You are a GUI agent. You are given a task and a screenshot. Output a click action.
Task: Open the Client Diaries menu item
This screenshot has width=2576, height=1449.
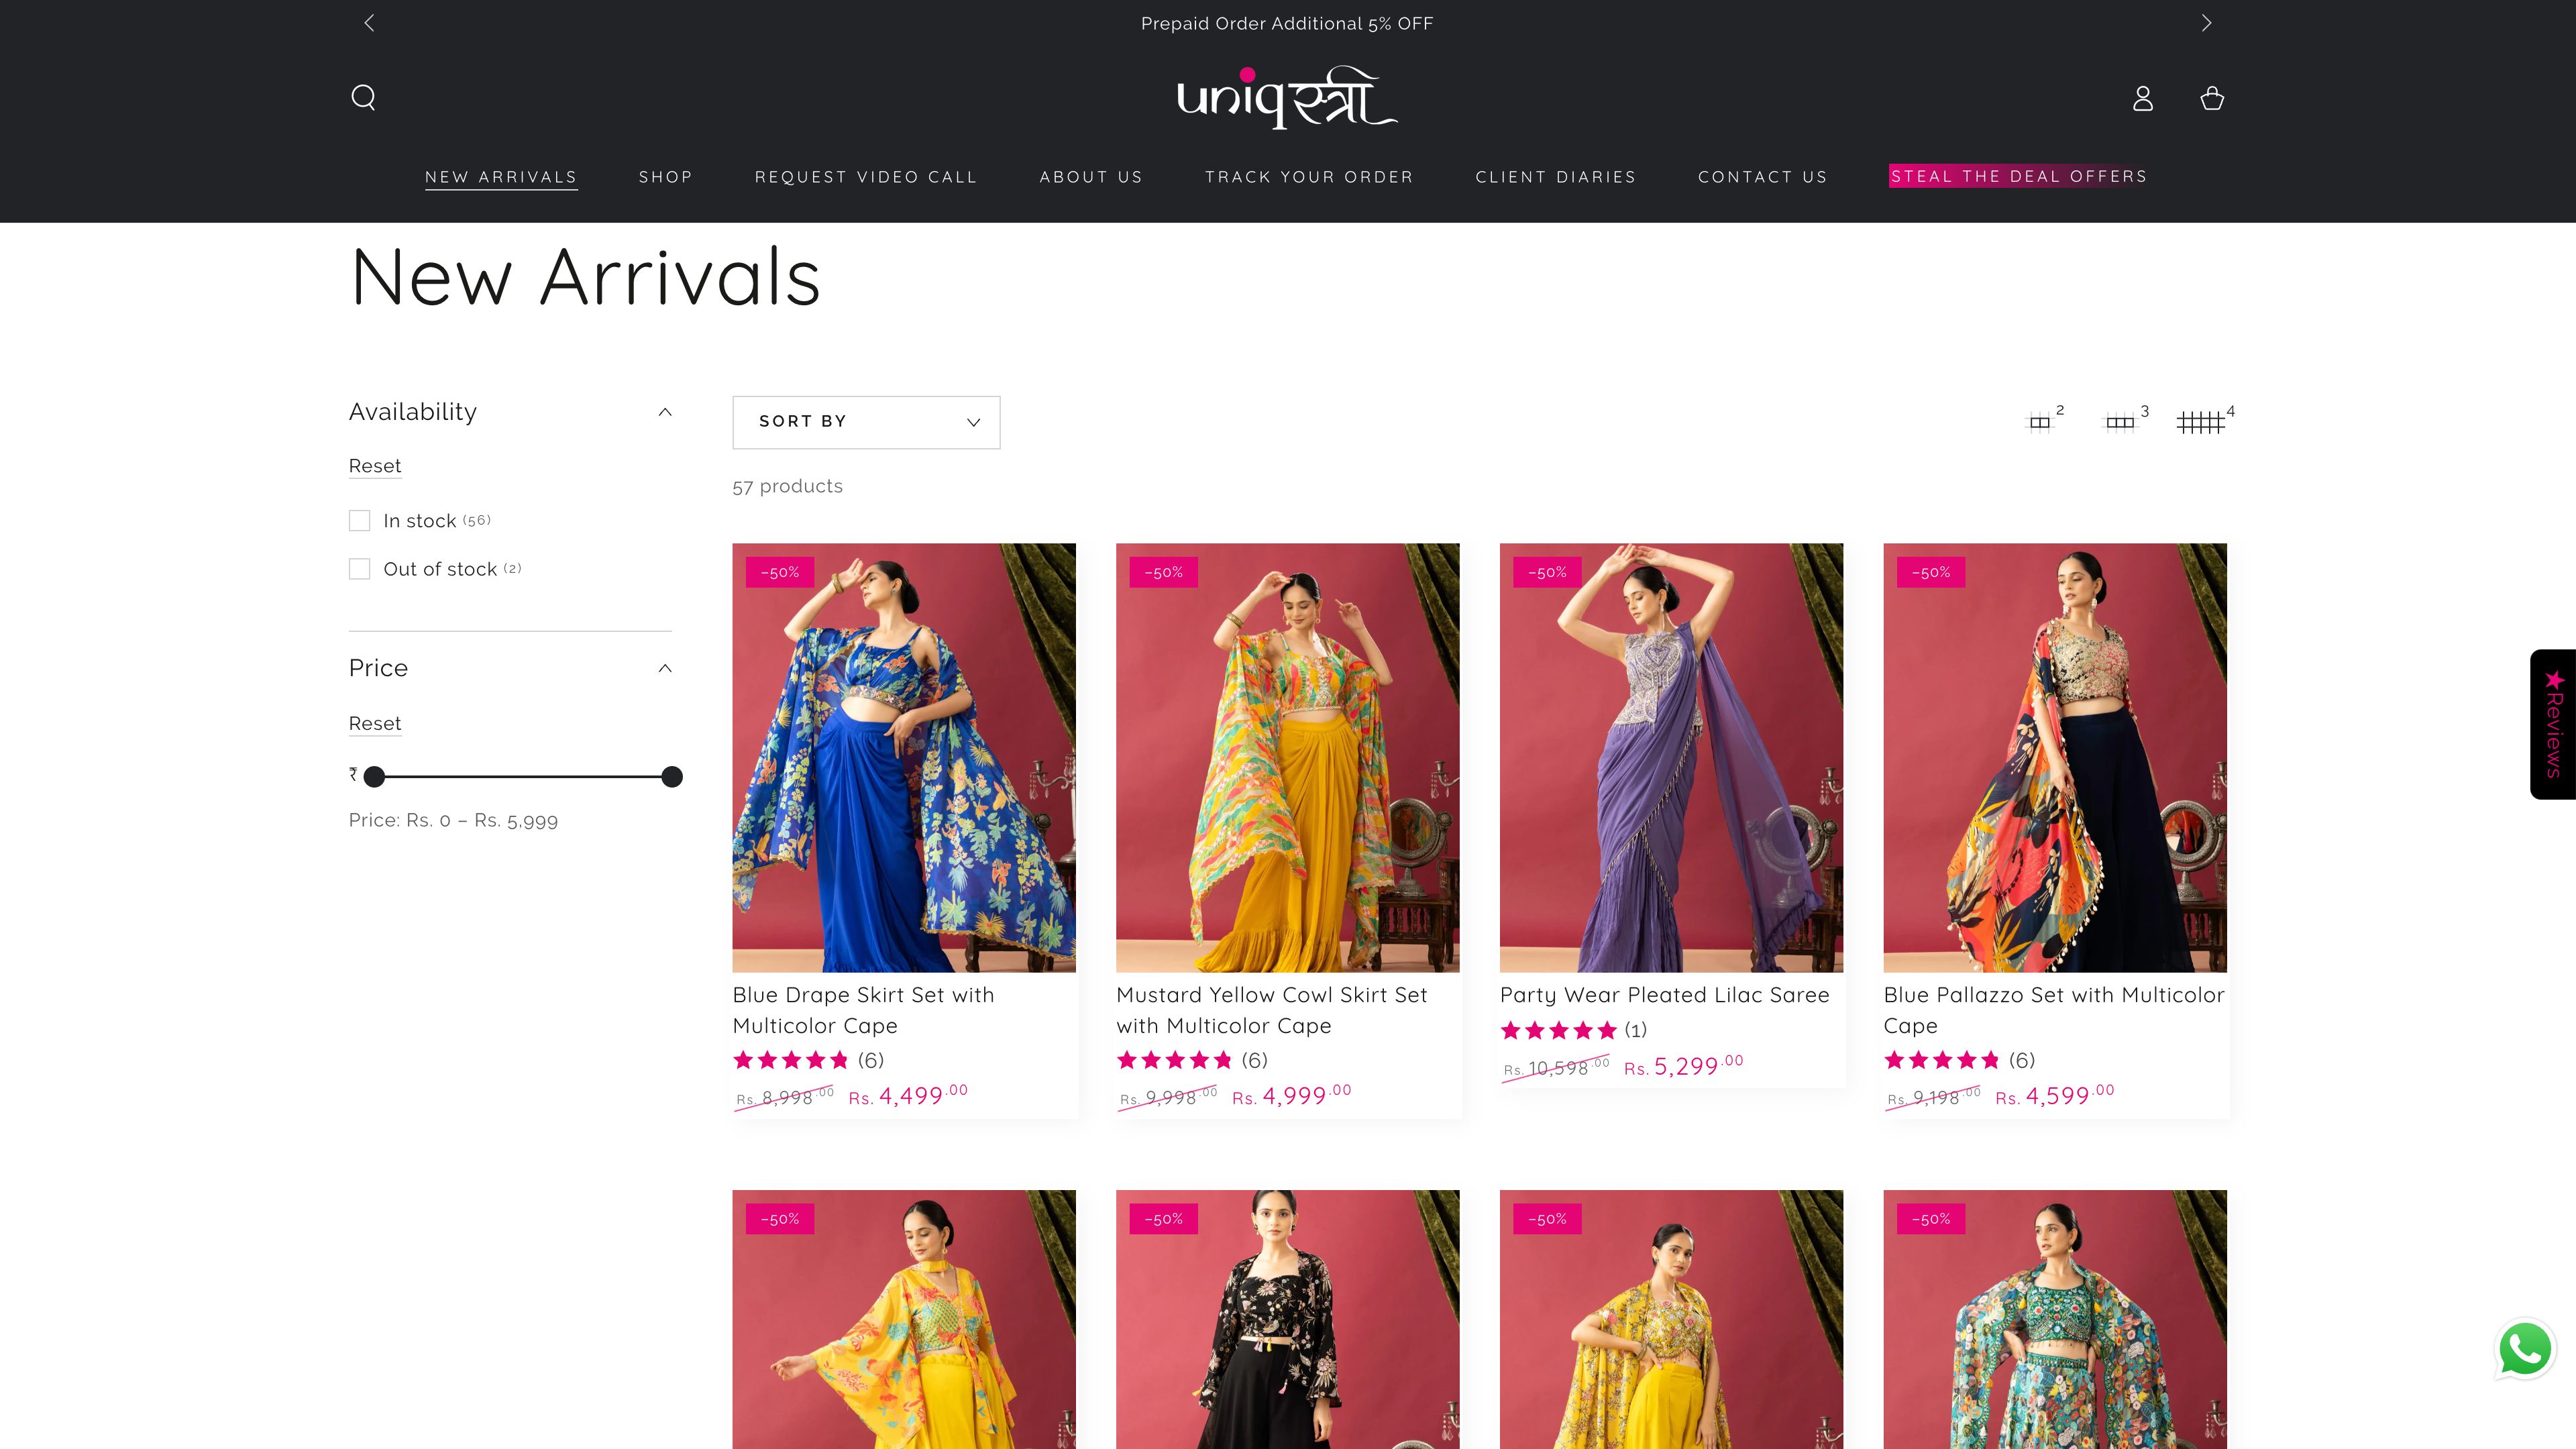1556,176
